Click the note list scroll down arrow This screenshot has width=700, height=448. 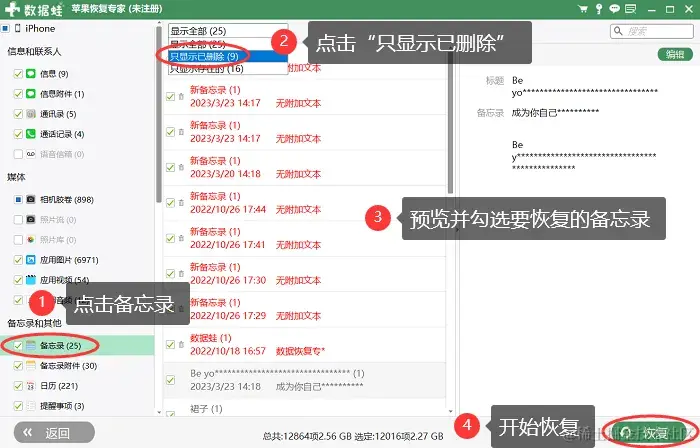click(450, 411)
